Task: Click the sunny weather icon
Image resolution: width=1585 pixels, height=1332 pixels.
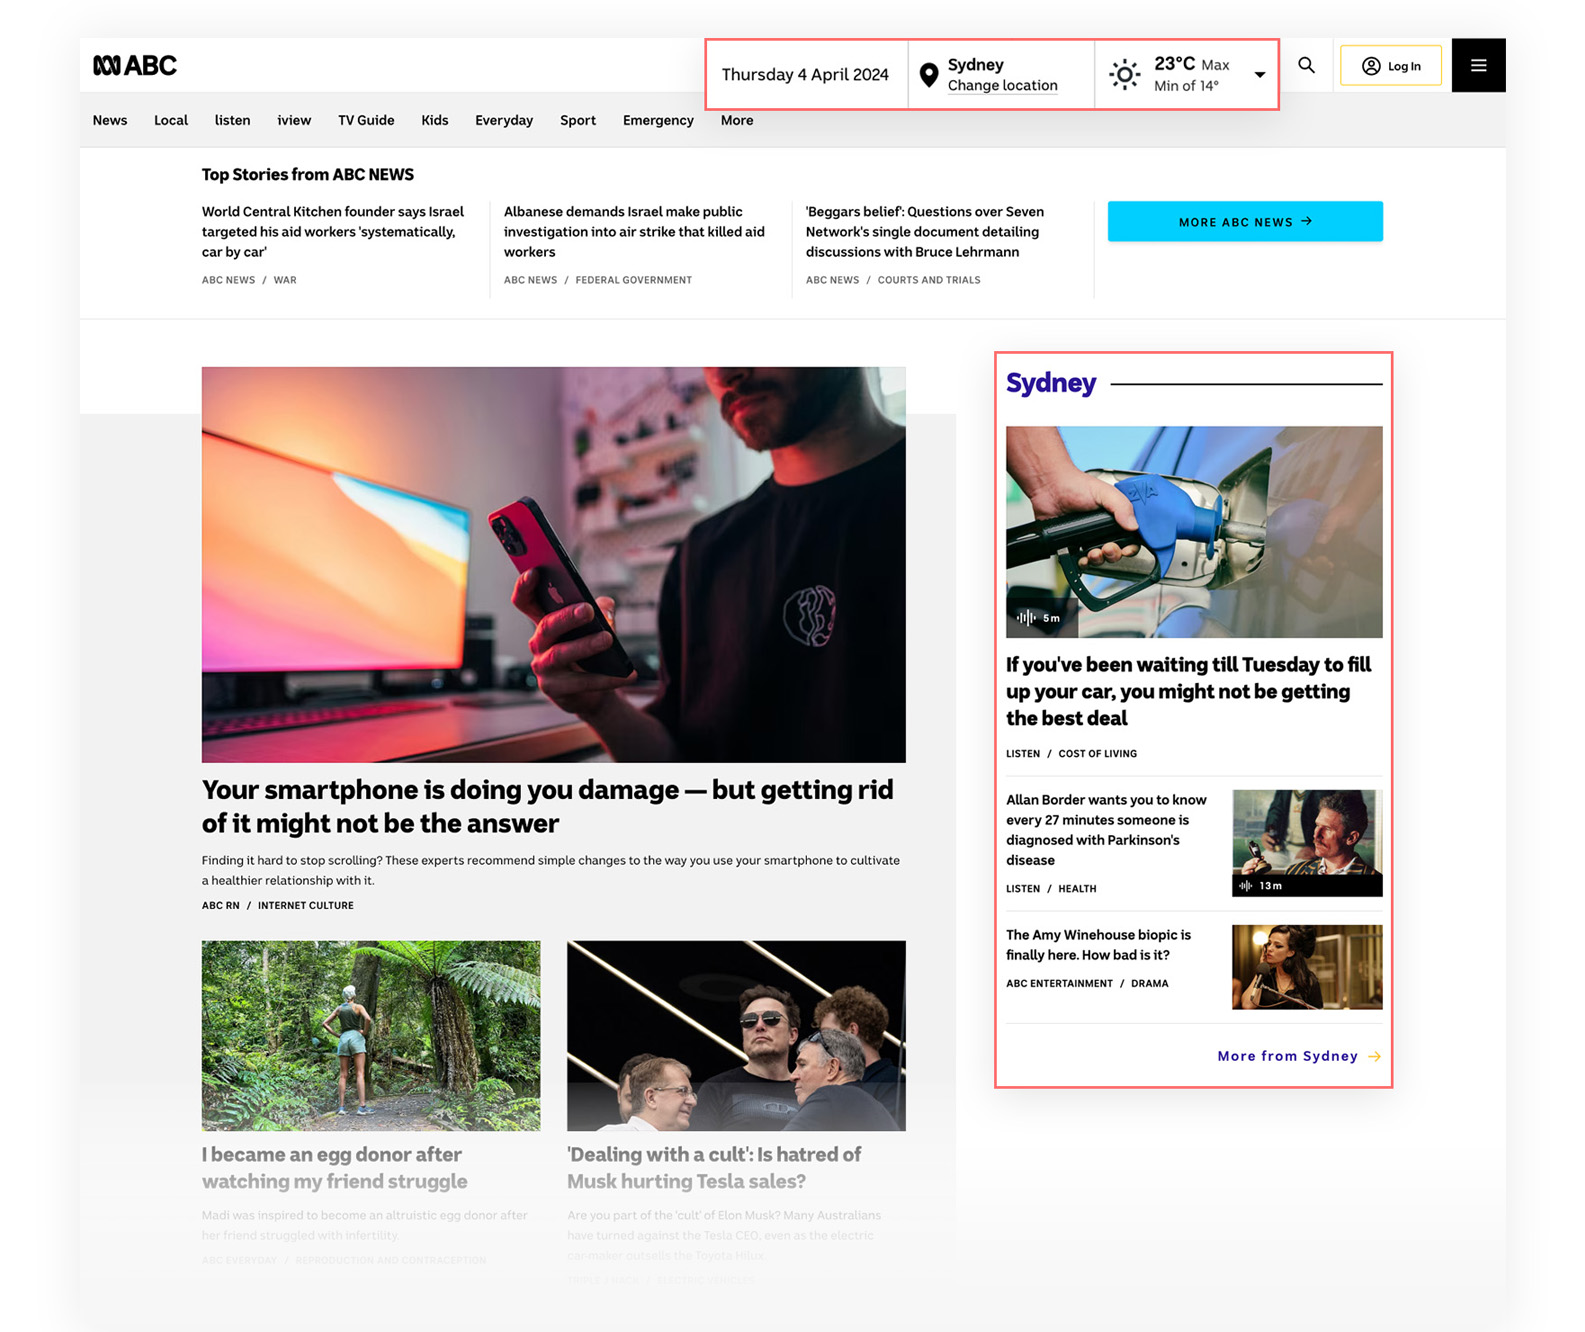Action: (x=1125, y=74)
